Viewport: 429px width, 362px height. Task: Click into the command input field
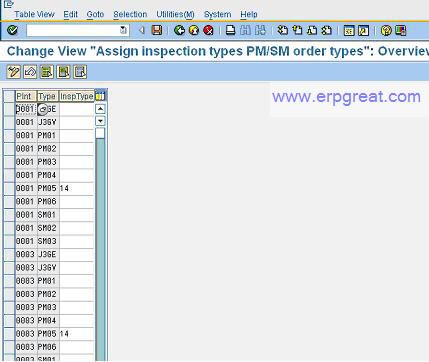click(x=73, y=30)
